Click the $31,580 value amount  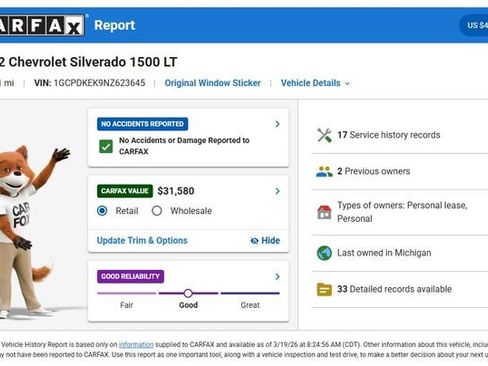click(x=176, y=191)
